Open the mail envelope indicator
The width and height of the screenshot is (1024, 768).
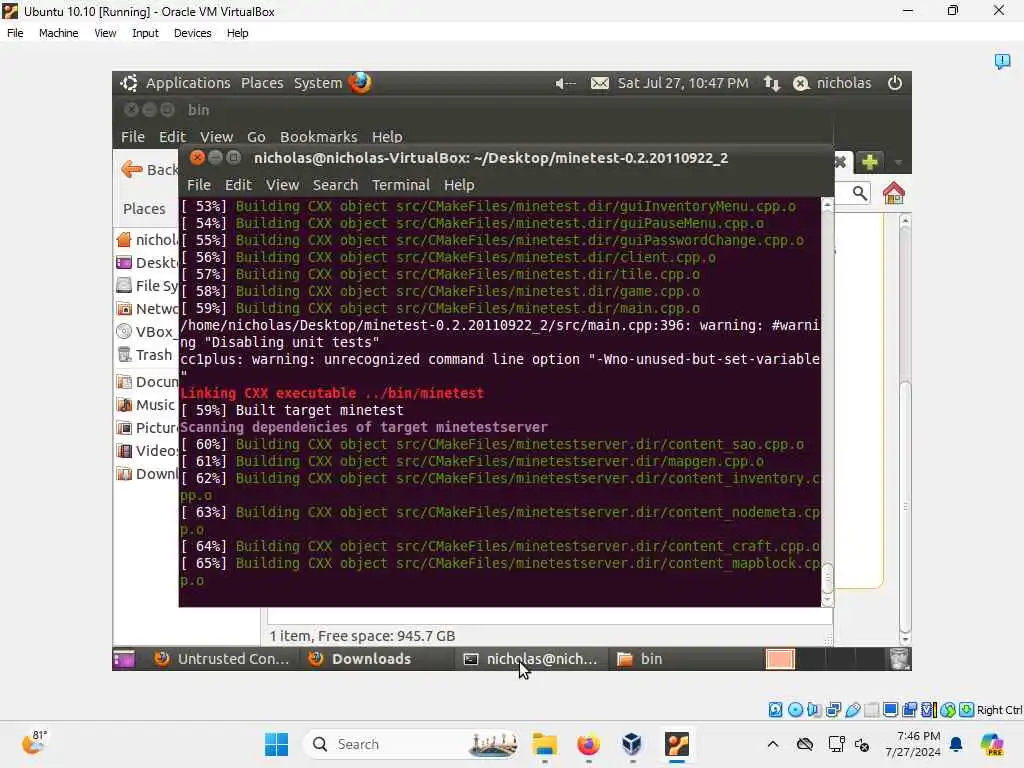(x=600, y=84)
